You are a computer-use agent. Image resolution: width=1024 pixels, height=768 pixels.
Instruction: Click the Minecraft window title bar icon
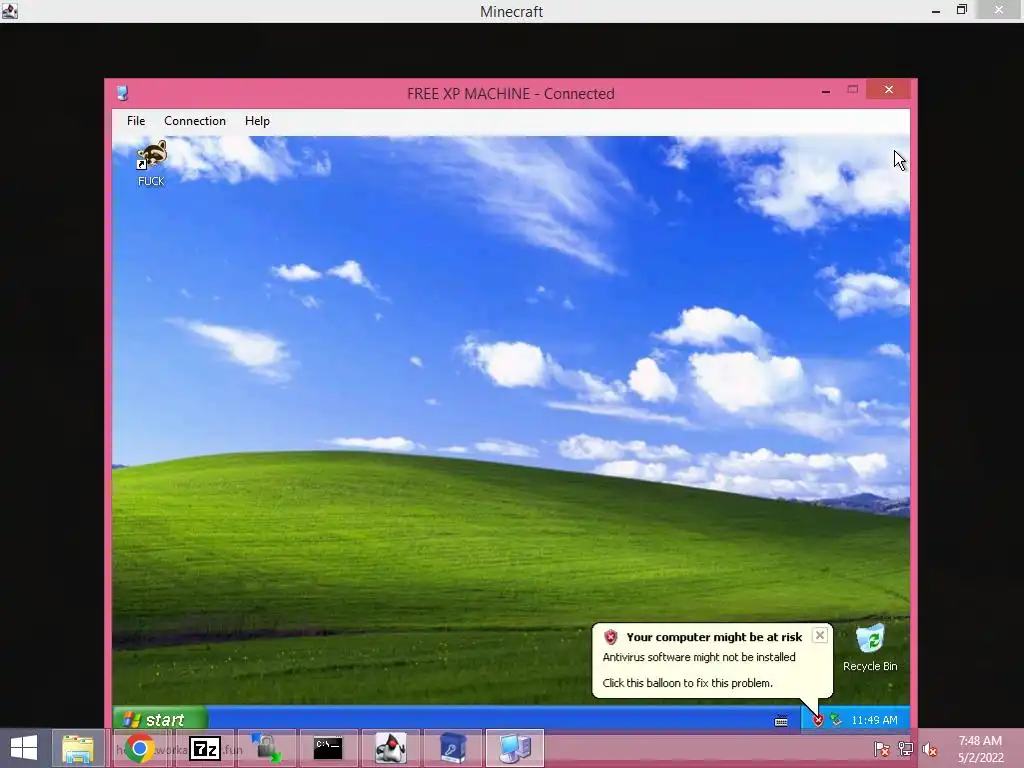(x=10, y=11)
